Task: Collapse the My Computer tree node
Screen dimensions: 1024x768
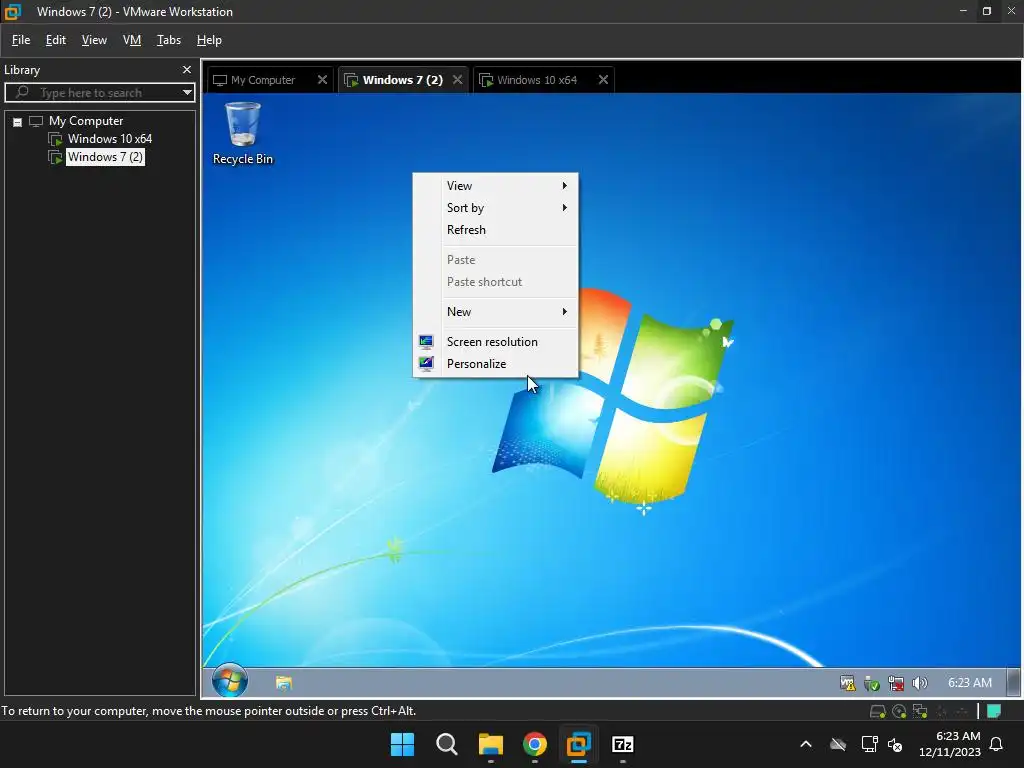Action: [18, 121]
